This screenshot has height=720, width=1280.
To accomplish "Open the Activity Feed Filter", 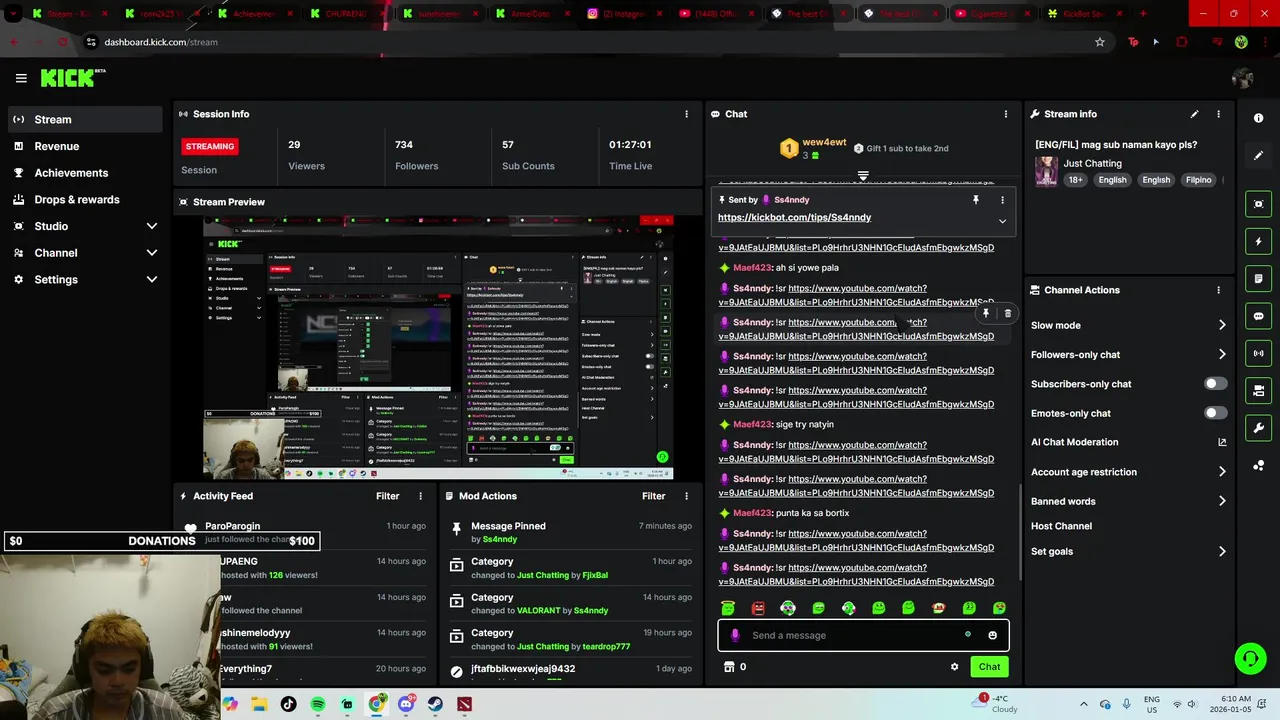I will point(388,496).
